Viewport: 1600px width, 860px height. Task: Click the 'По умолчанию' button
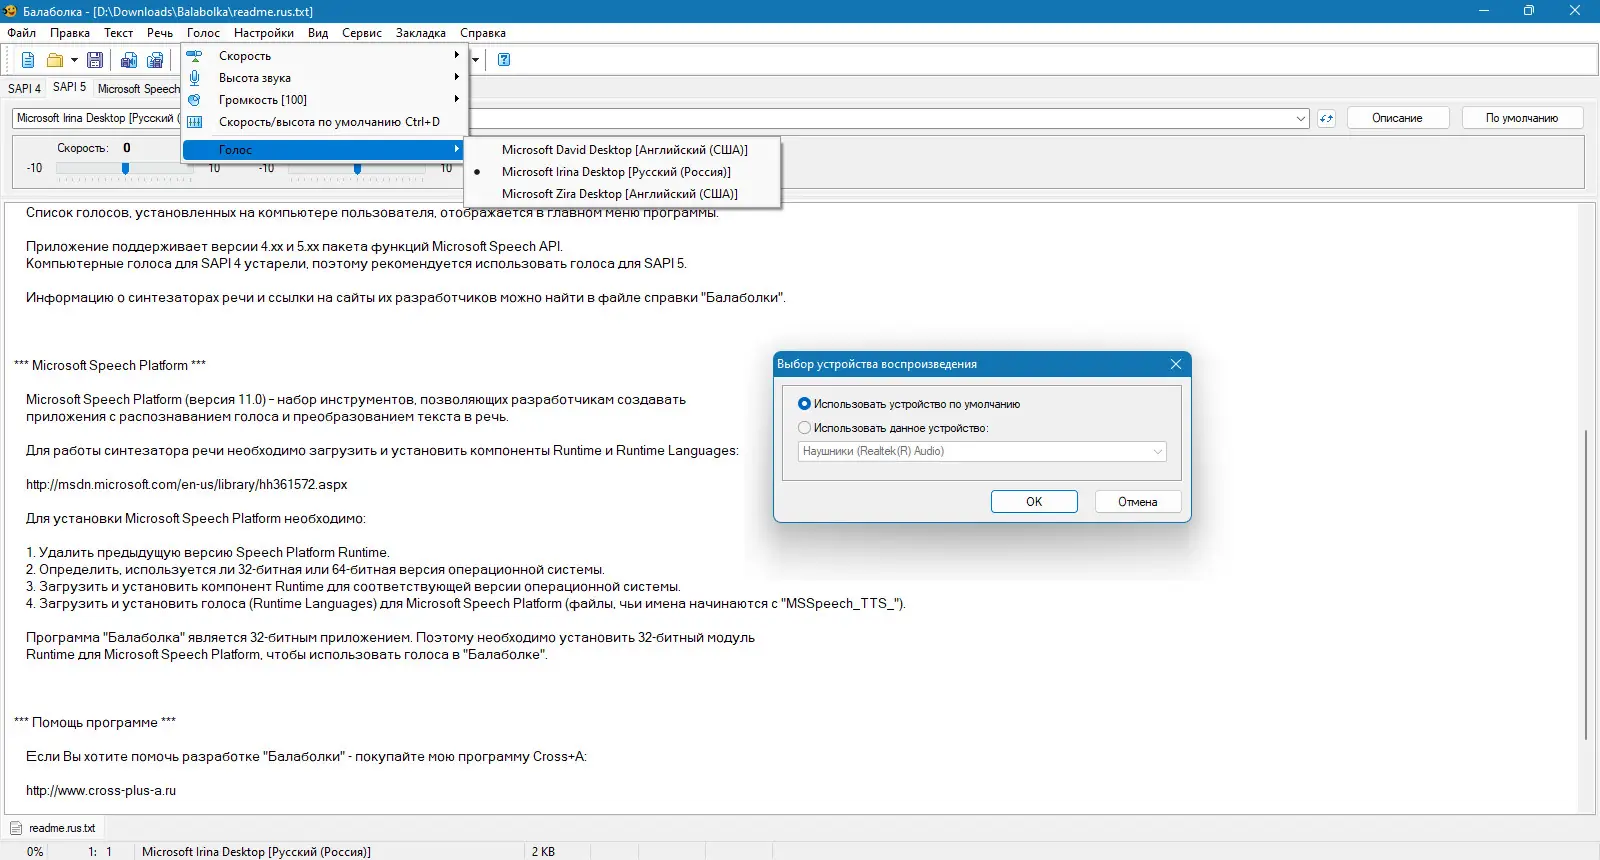(1522, 118)
